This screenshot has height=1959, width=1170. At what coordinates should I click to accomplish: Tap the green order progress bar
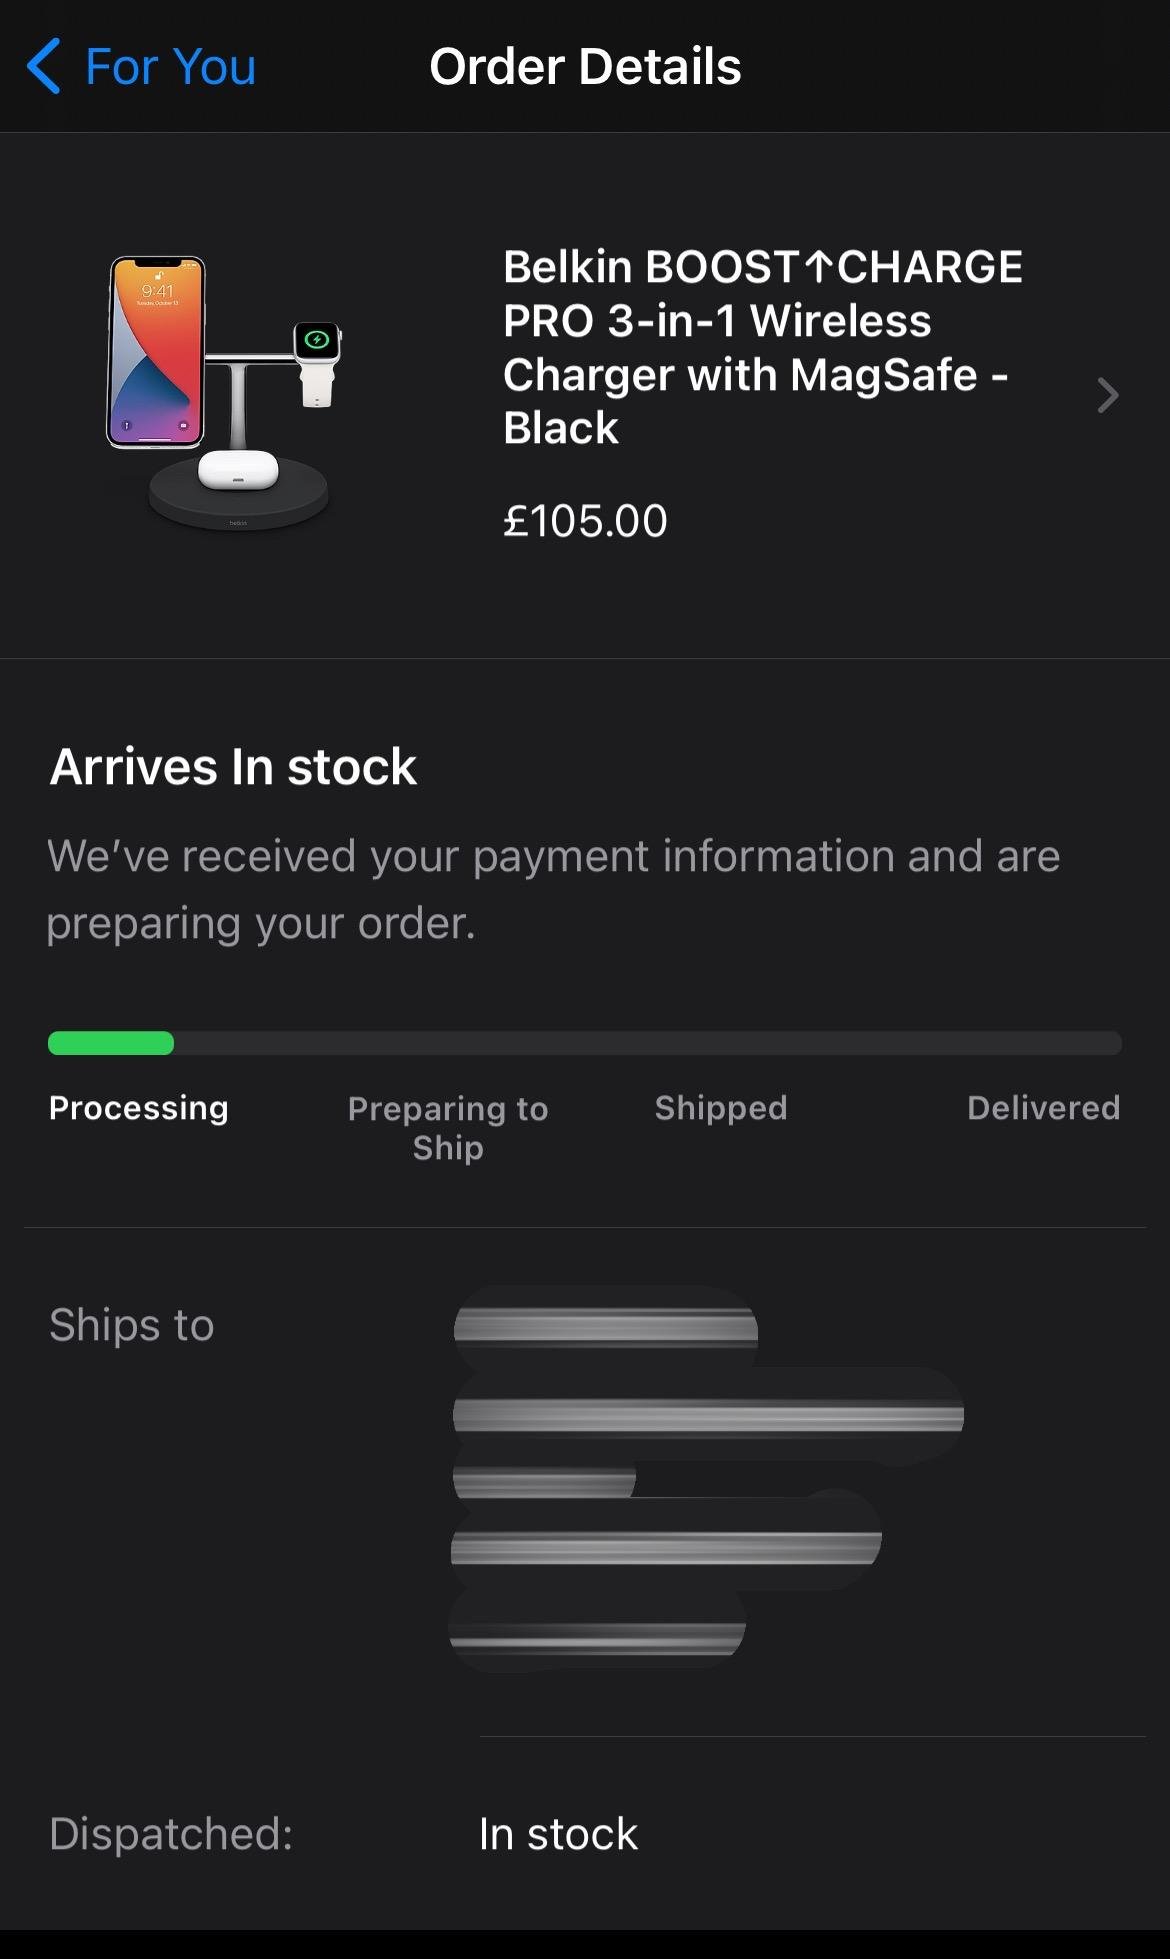[x=111, y=1043]
